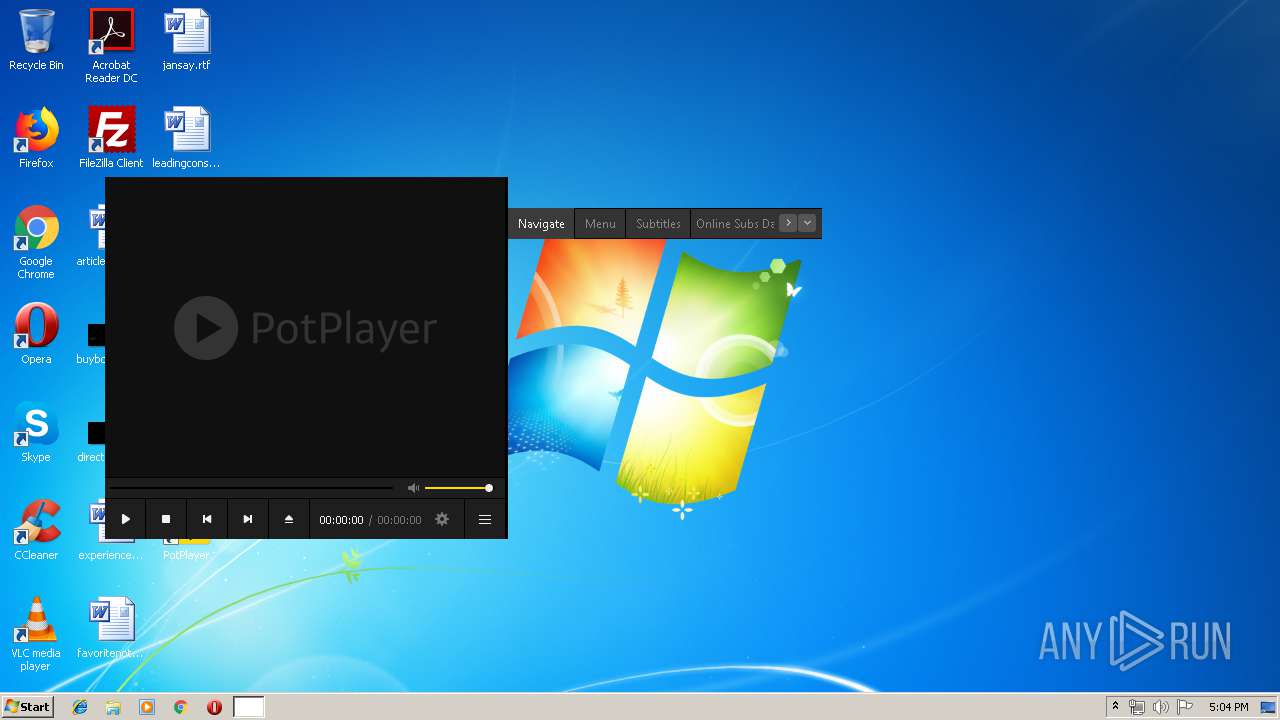Screen dimensions: 1280x720
Task: Open network tray icon
Action: pos(1137,707)
